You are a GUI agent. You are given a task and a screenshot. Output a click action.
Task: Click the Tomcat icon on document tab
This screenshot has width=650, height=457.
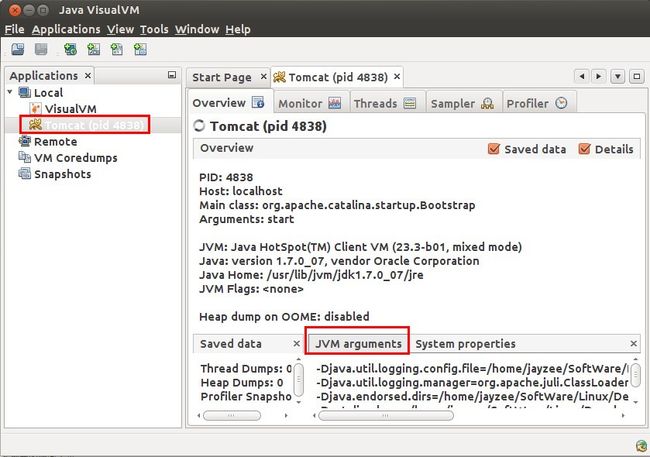[x=279, y=77]
